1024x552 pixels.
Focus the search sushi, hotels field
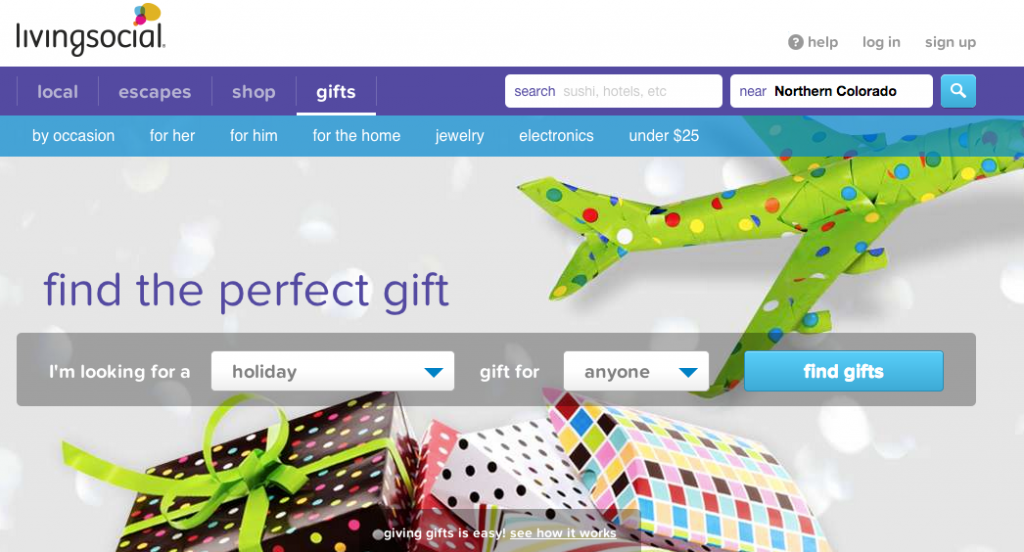(613, 91)
